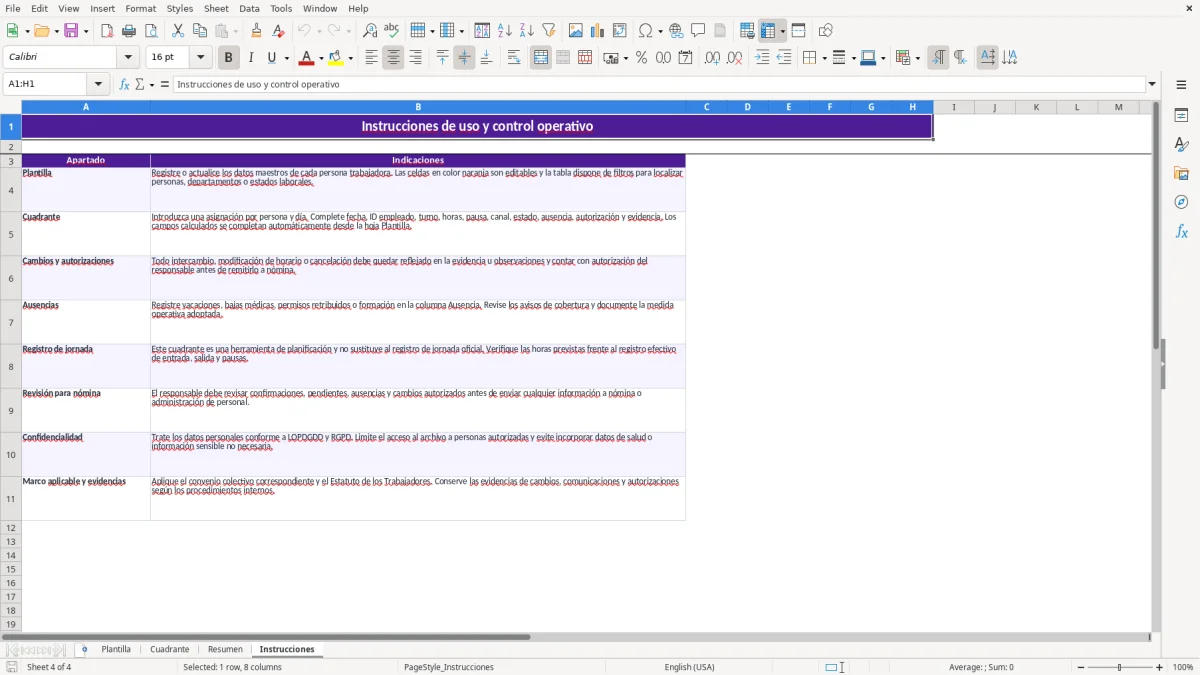Click zoom out minus button
1200x675 pixels.
(x=1081, y=667)
